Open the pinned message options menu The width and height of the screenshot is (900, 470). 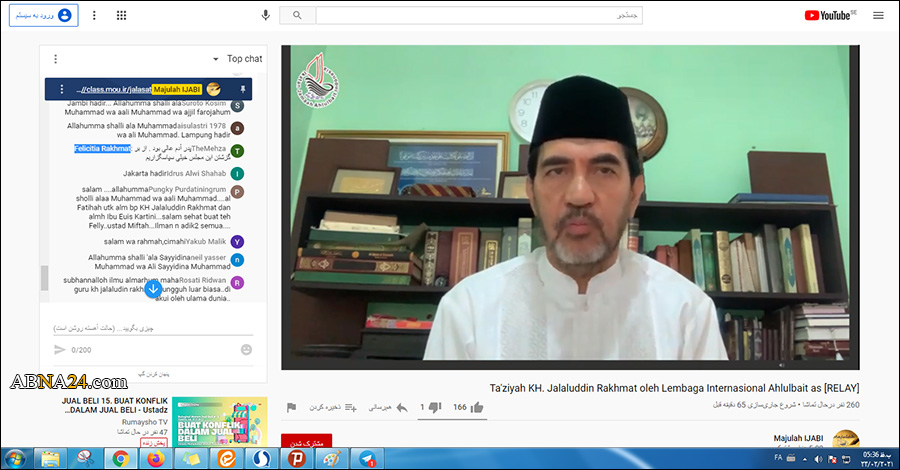point(62,89)
